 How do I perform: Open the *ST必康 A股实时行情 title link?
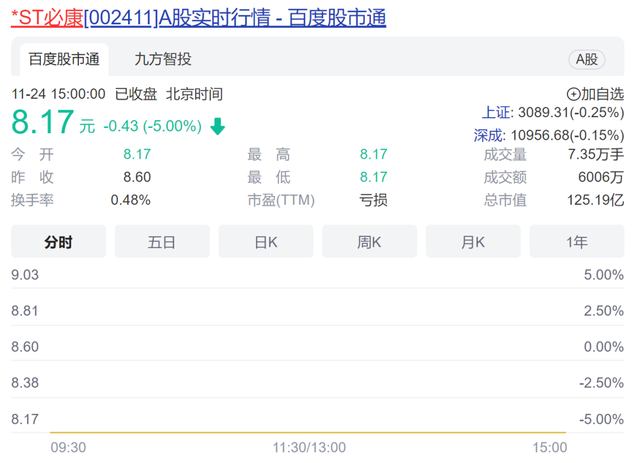point(198,18)
